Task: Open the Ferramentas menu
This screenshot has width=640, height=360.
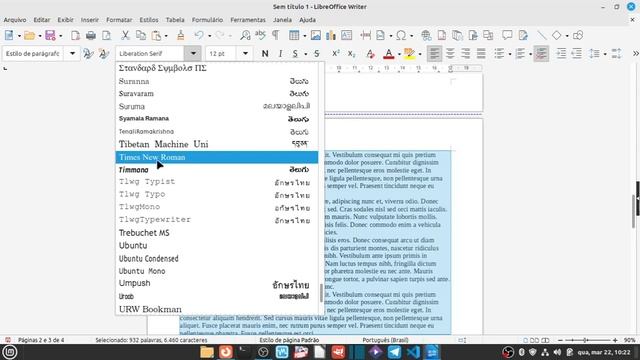Action: click(x=248, y=20)
